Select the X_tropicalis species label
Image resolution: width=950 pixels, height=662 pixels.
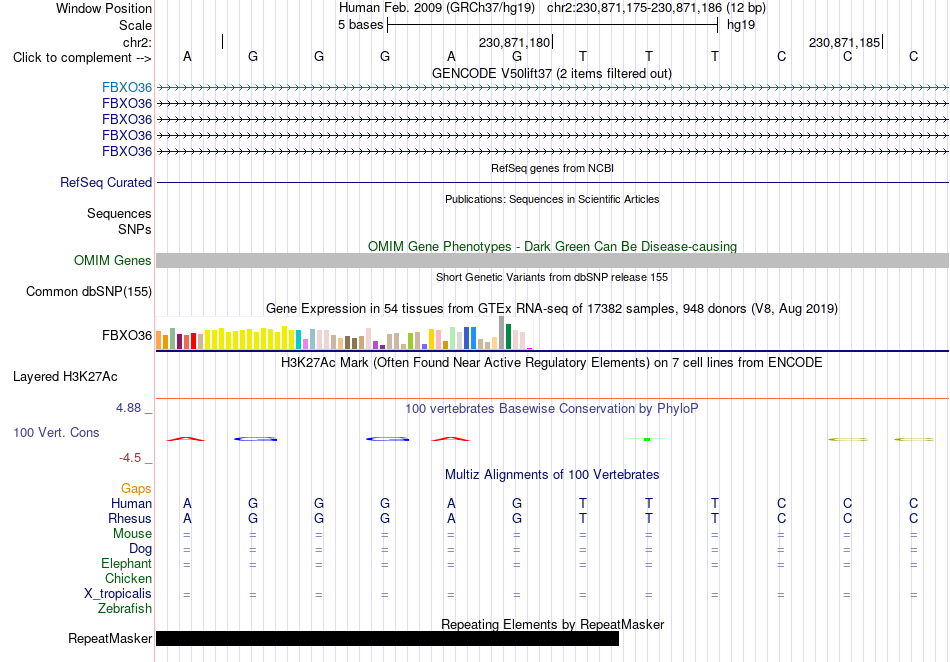point(118,594)
